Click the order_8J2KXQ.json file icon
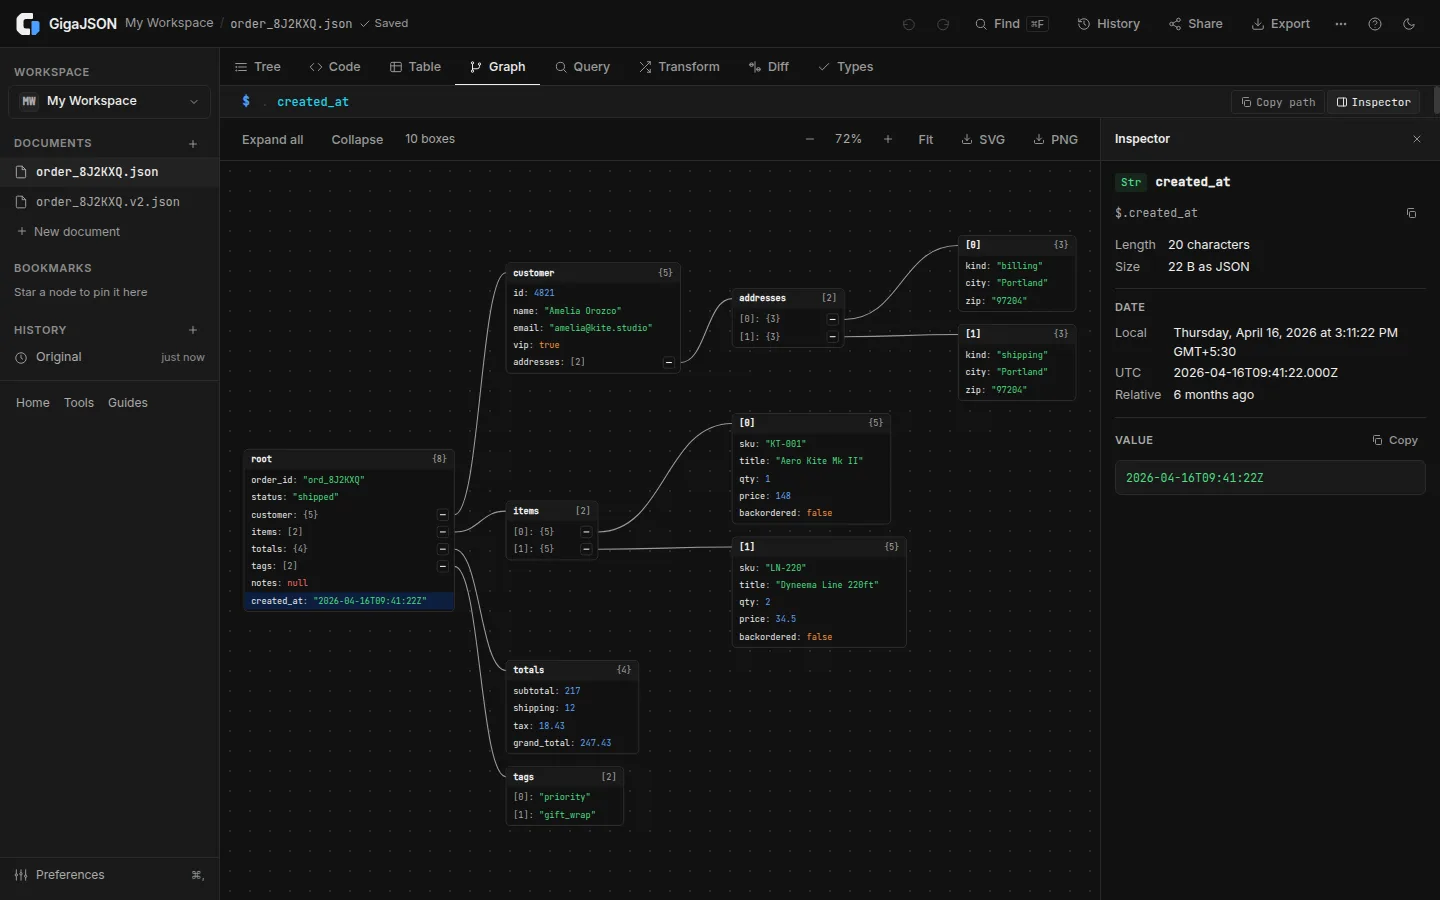 21,172
